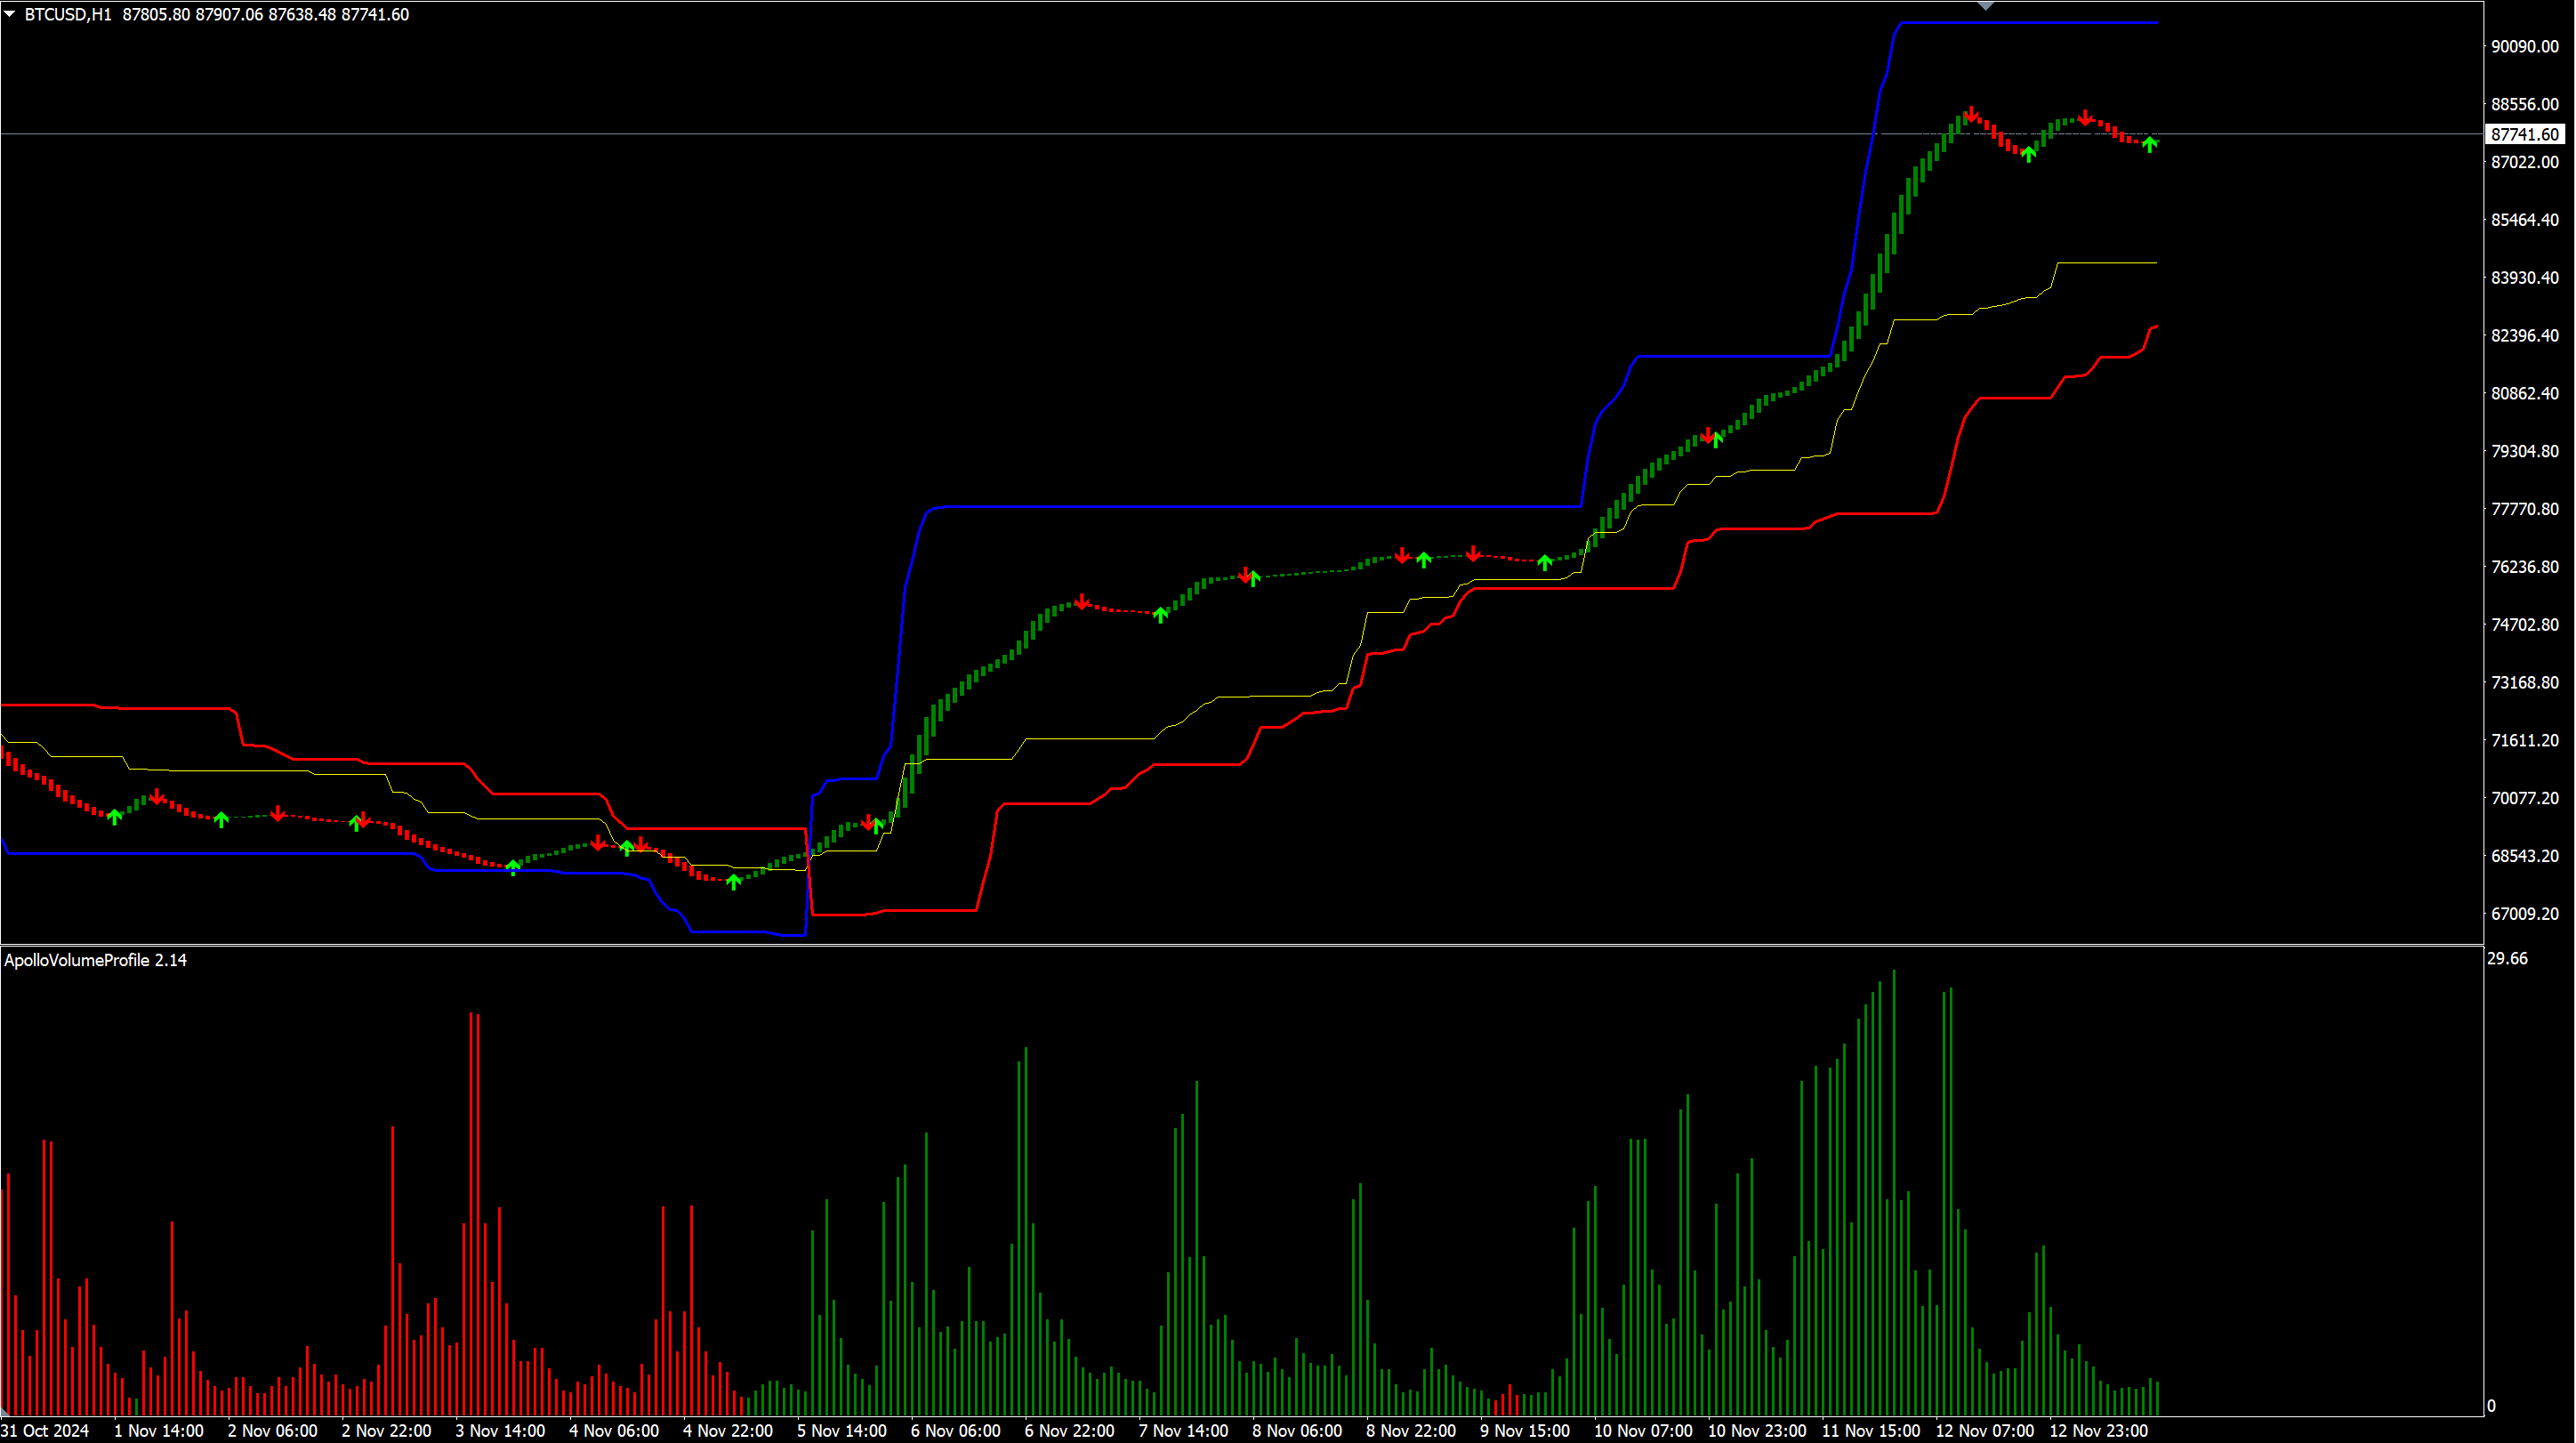This screenshot has width=2576, height=1443.
Task: Click the 2 Nov 22:00 time label
Action: (386, 1431)
